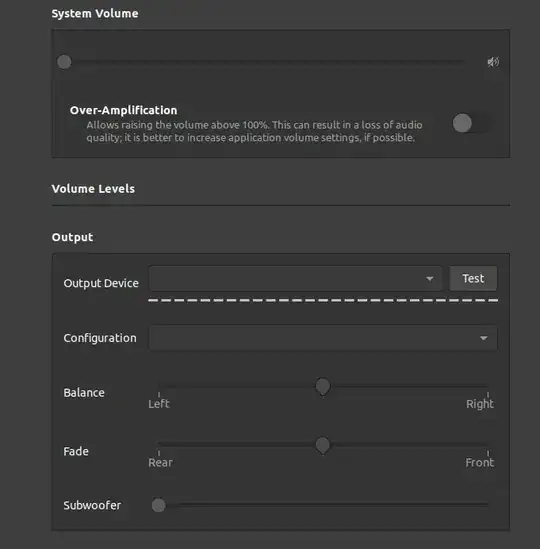Click the Test button
Viewport: 540px width, 549px height.
[473, 278]
